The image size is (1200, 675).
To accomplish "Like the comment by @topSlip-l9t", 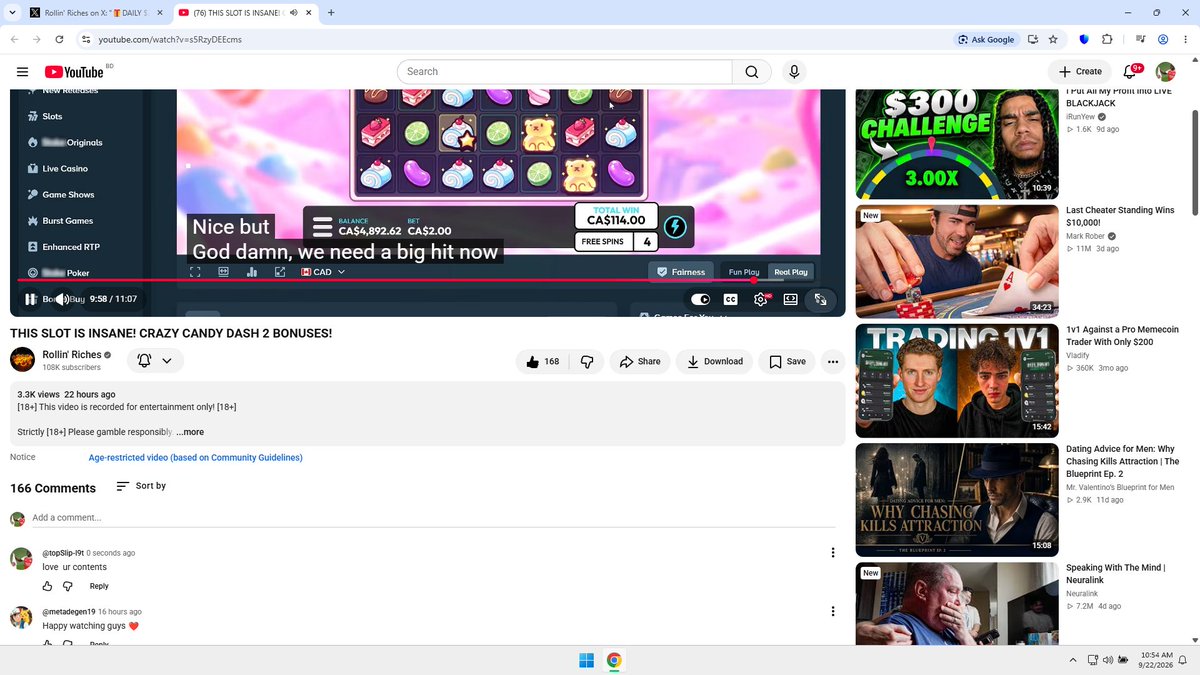I will pyautogui.click(x=47, y=586).
